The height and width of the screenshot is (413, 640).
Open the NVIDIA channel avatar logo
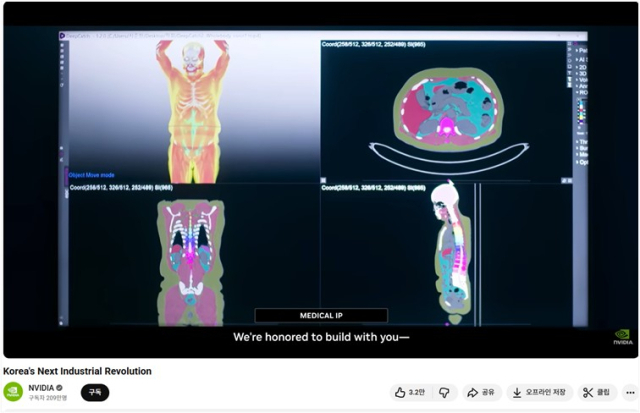tap(13, 392)
